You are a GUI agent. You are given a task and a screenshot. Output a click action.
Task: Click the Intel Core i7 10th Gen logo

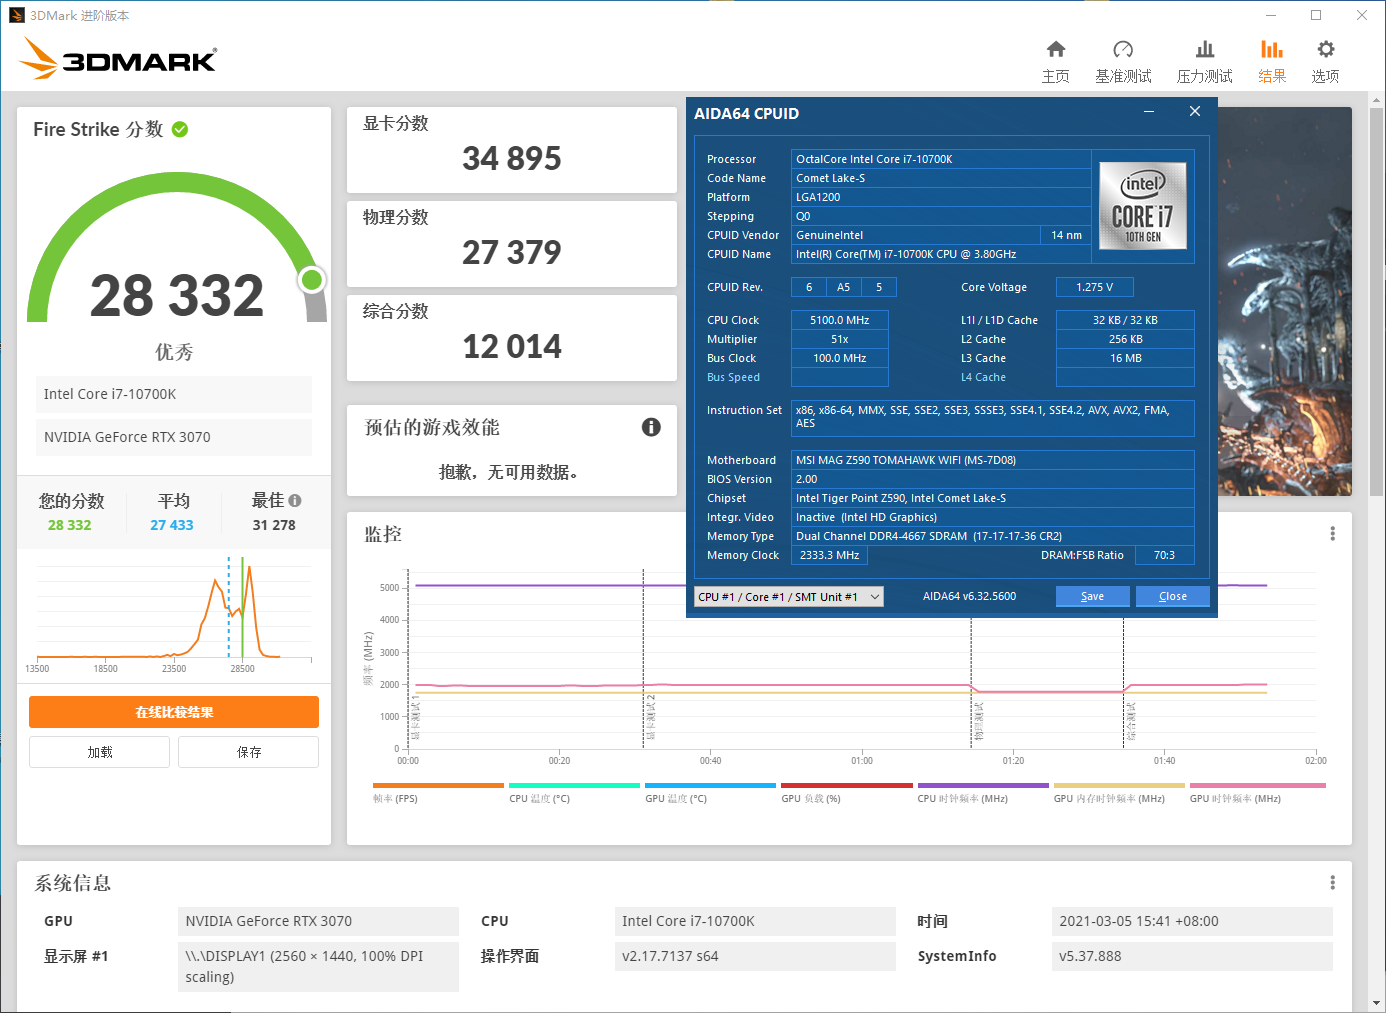tap(1143, 206)
